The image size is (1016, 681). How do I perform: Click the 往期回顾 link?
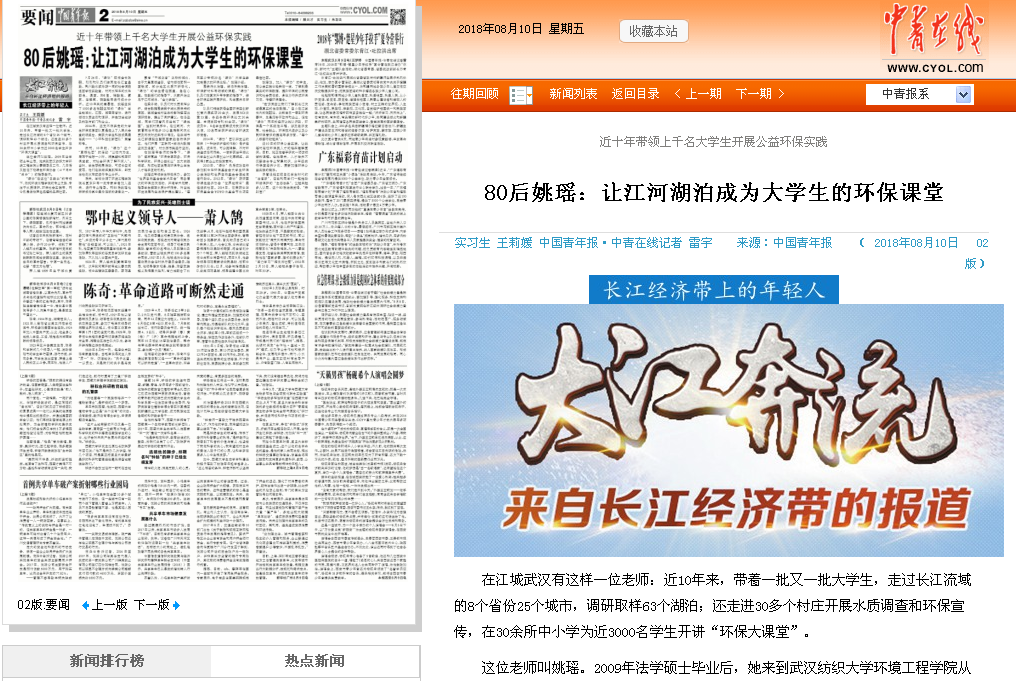tap(474, 94)
